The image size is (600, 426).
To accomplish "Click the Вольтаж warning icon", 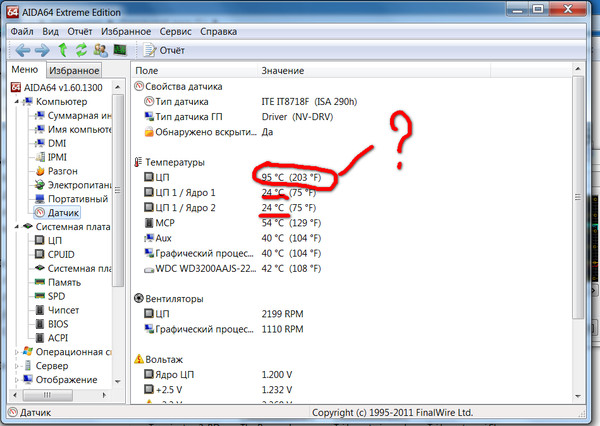I will pos(139,359).
